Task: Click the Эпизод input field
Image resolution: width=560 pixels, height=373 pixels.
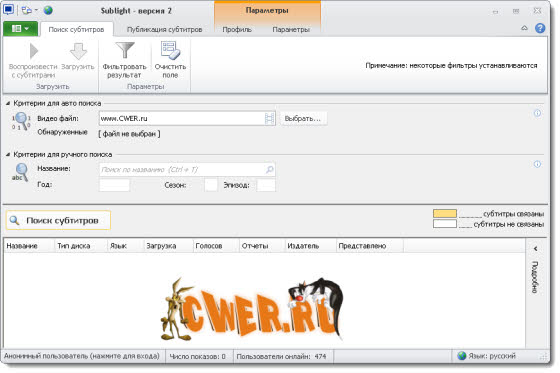Action: coord(266,185)
